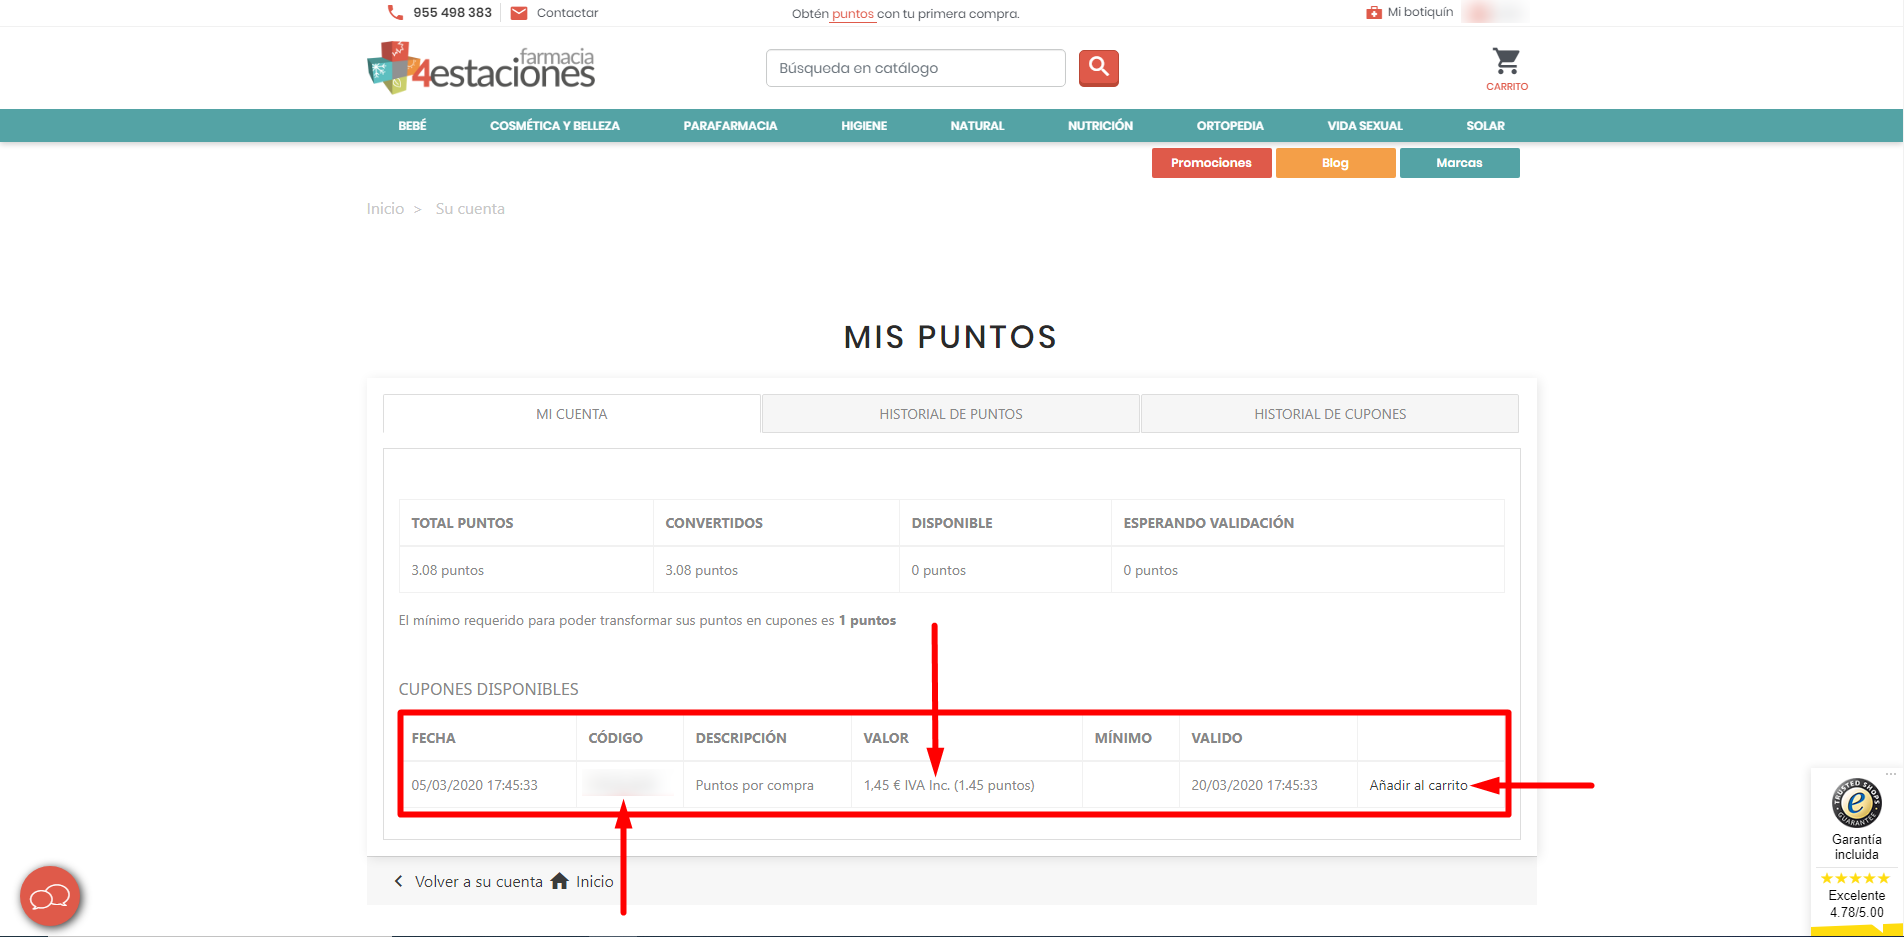
Task: Click the five-star rating in the Trusted Shops widget
Action: coord(1855,878)
